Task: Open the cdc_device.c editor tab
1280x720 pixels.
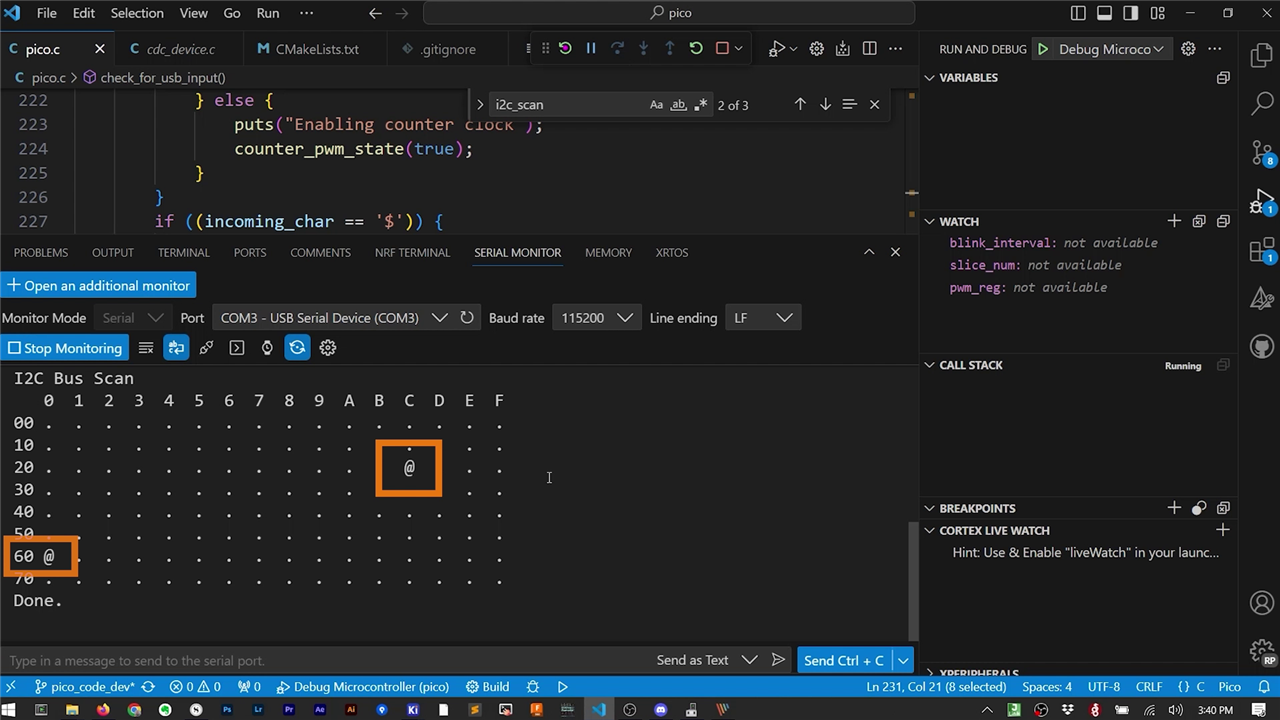Action: (181, 49)
